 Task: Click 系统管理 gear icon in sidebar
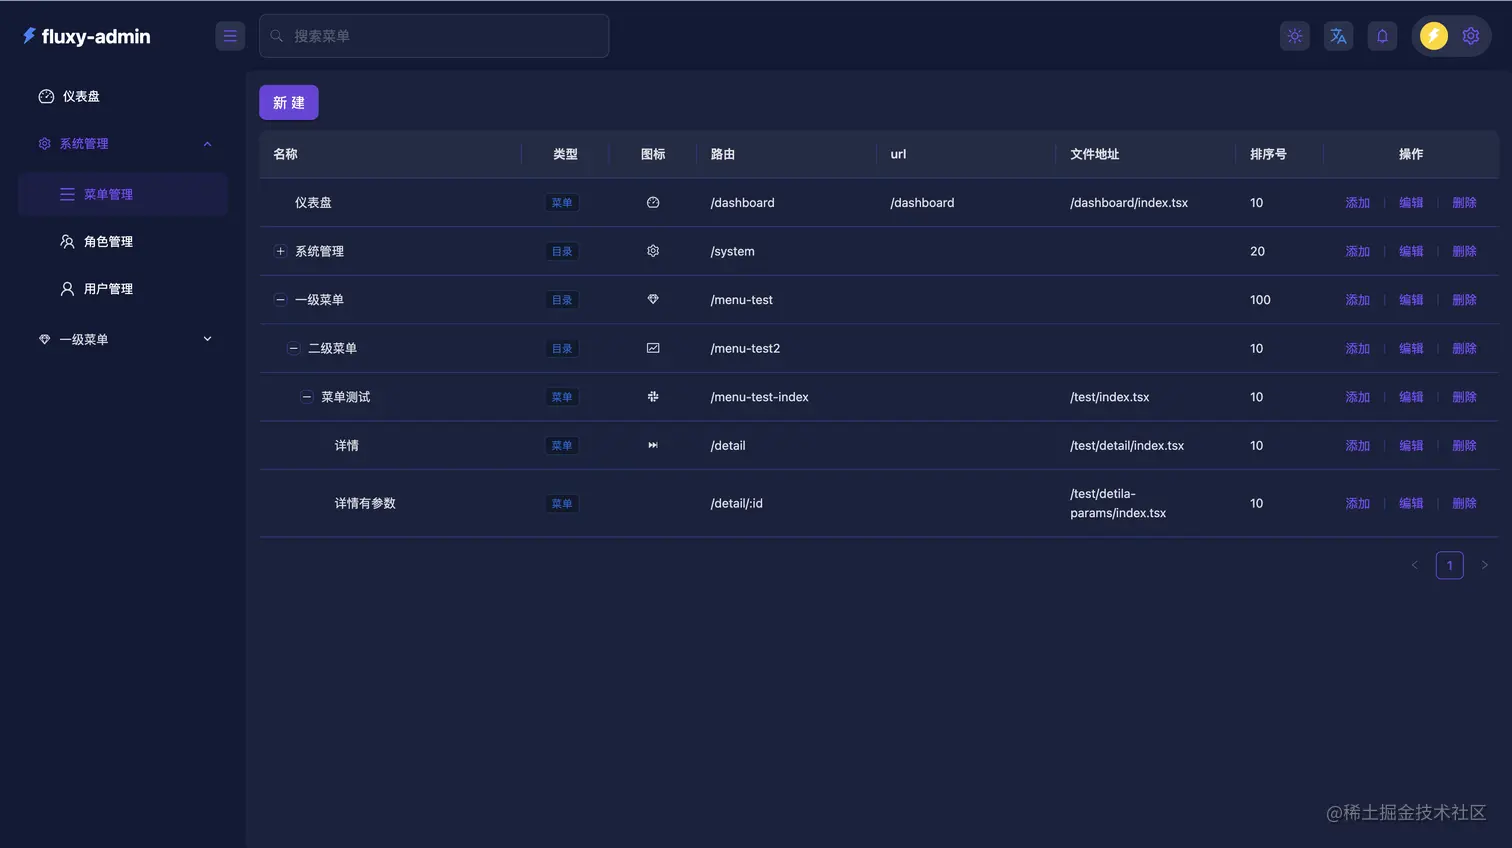44,144
